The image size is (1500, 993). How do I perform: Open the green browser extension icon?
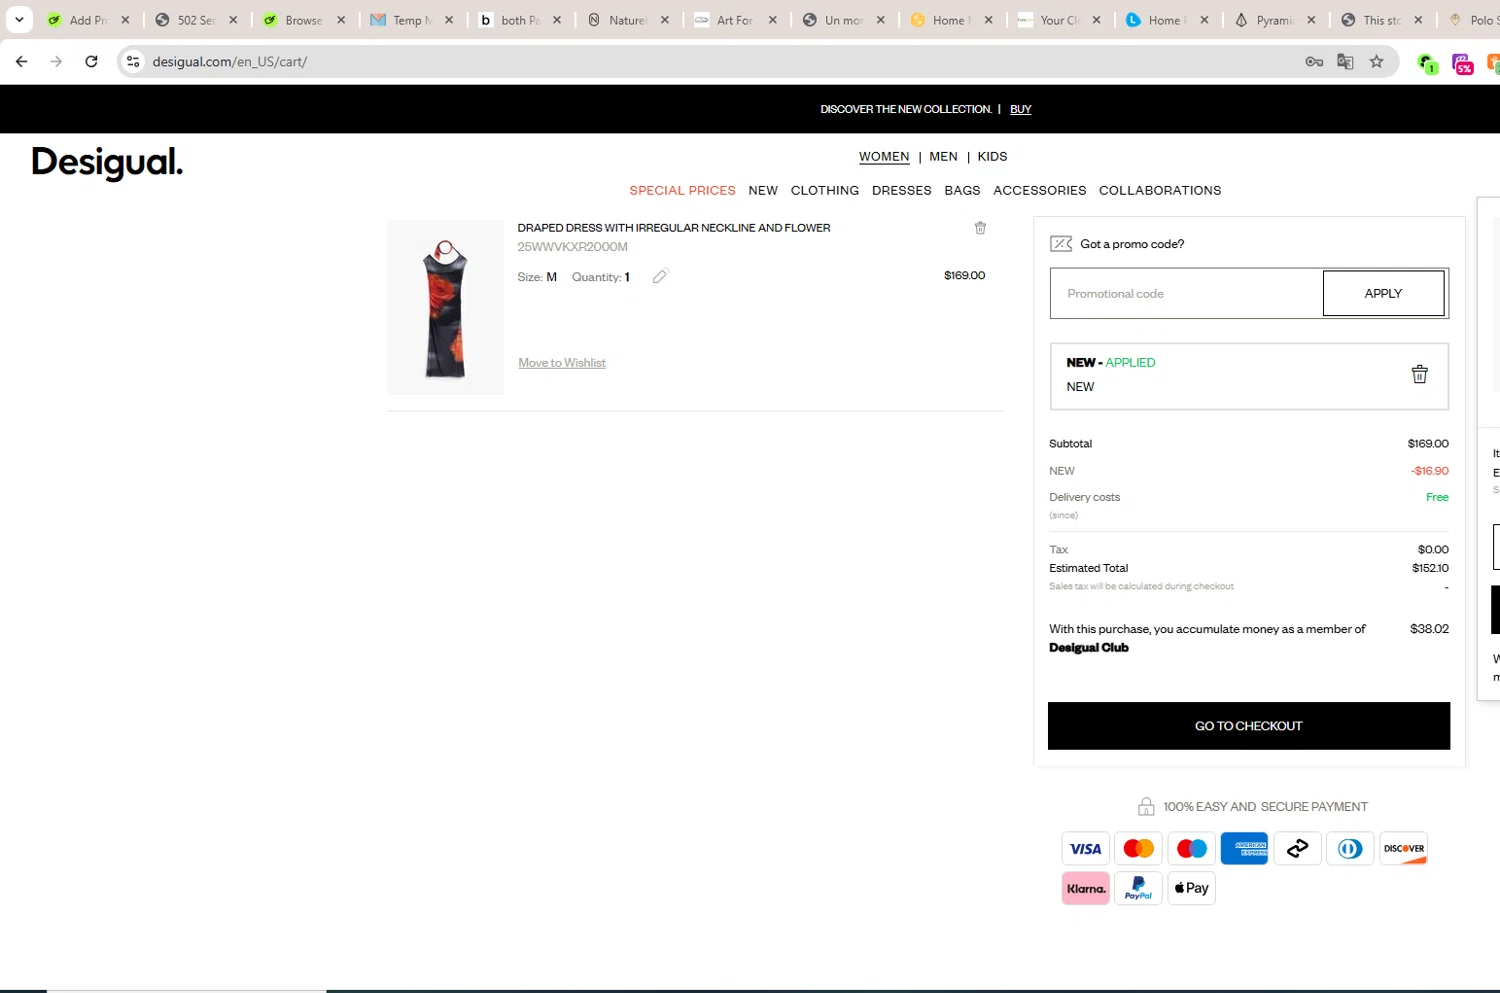click(1427, 64)
